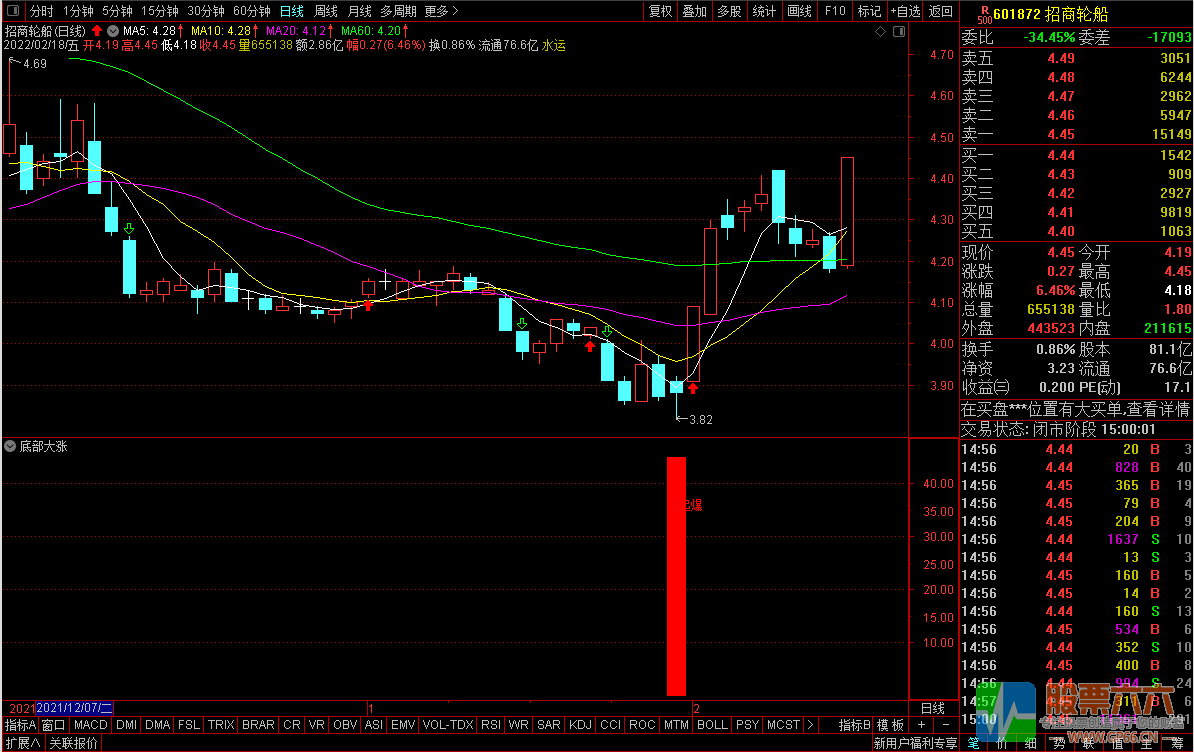Open the 统计 statistics tool
The width and height of the screenshot is (1194, 752).
click(764, 11)
